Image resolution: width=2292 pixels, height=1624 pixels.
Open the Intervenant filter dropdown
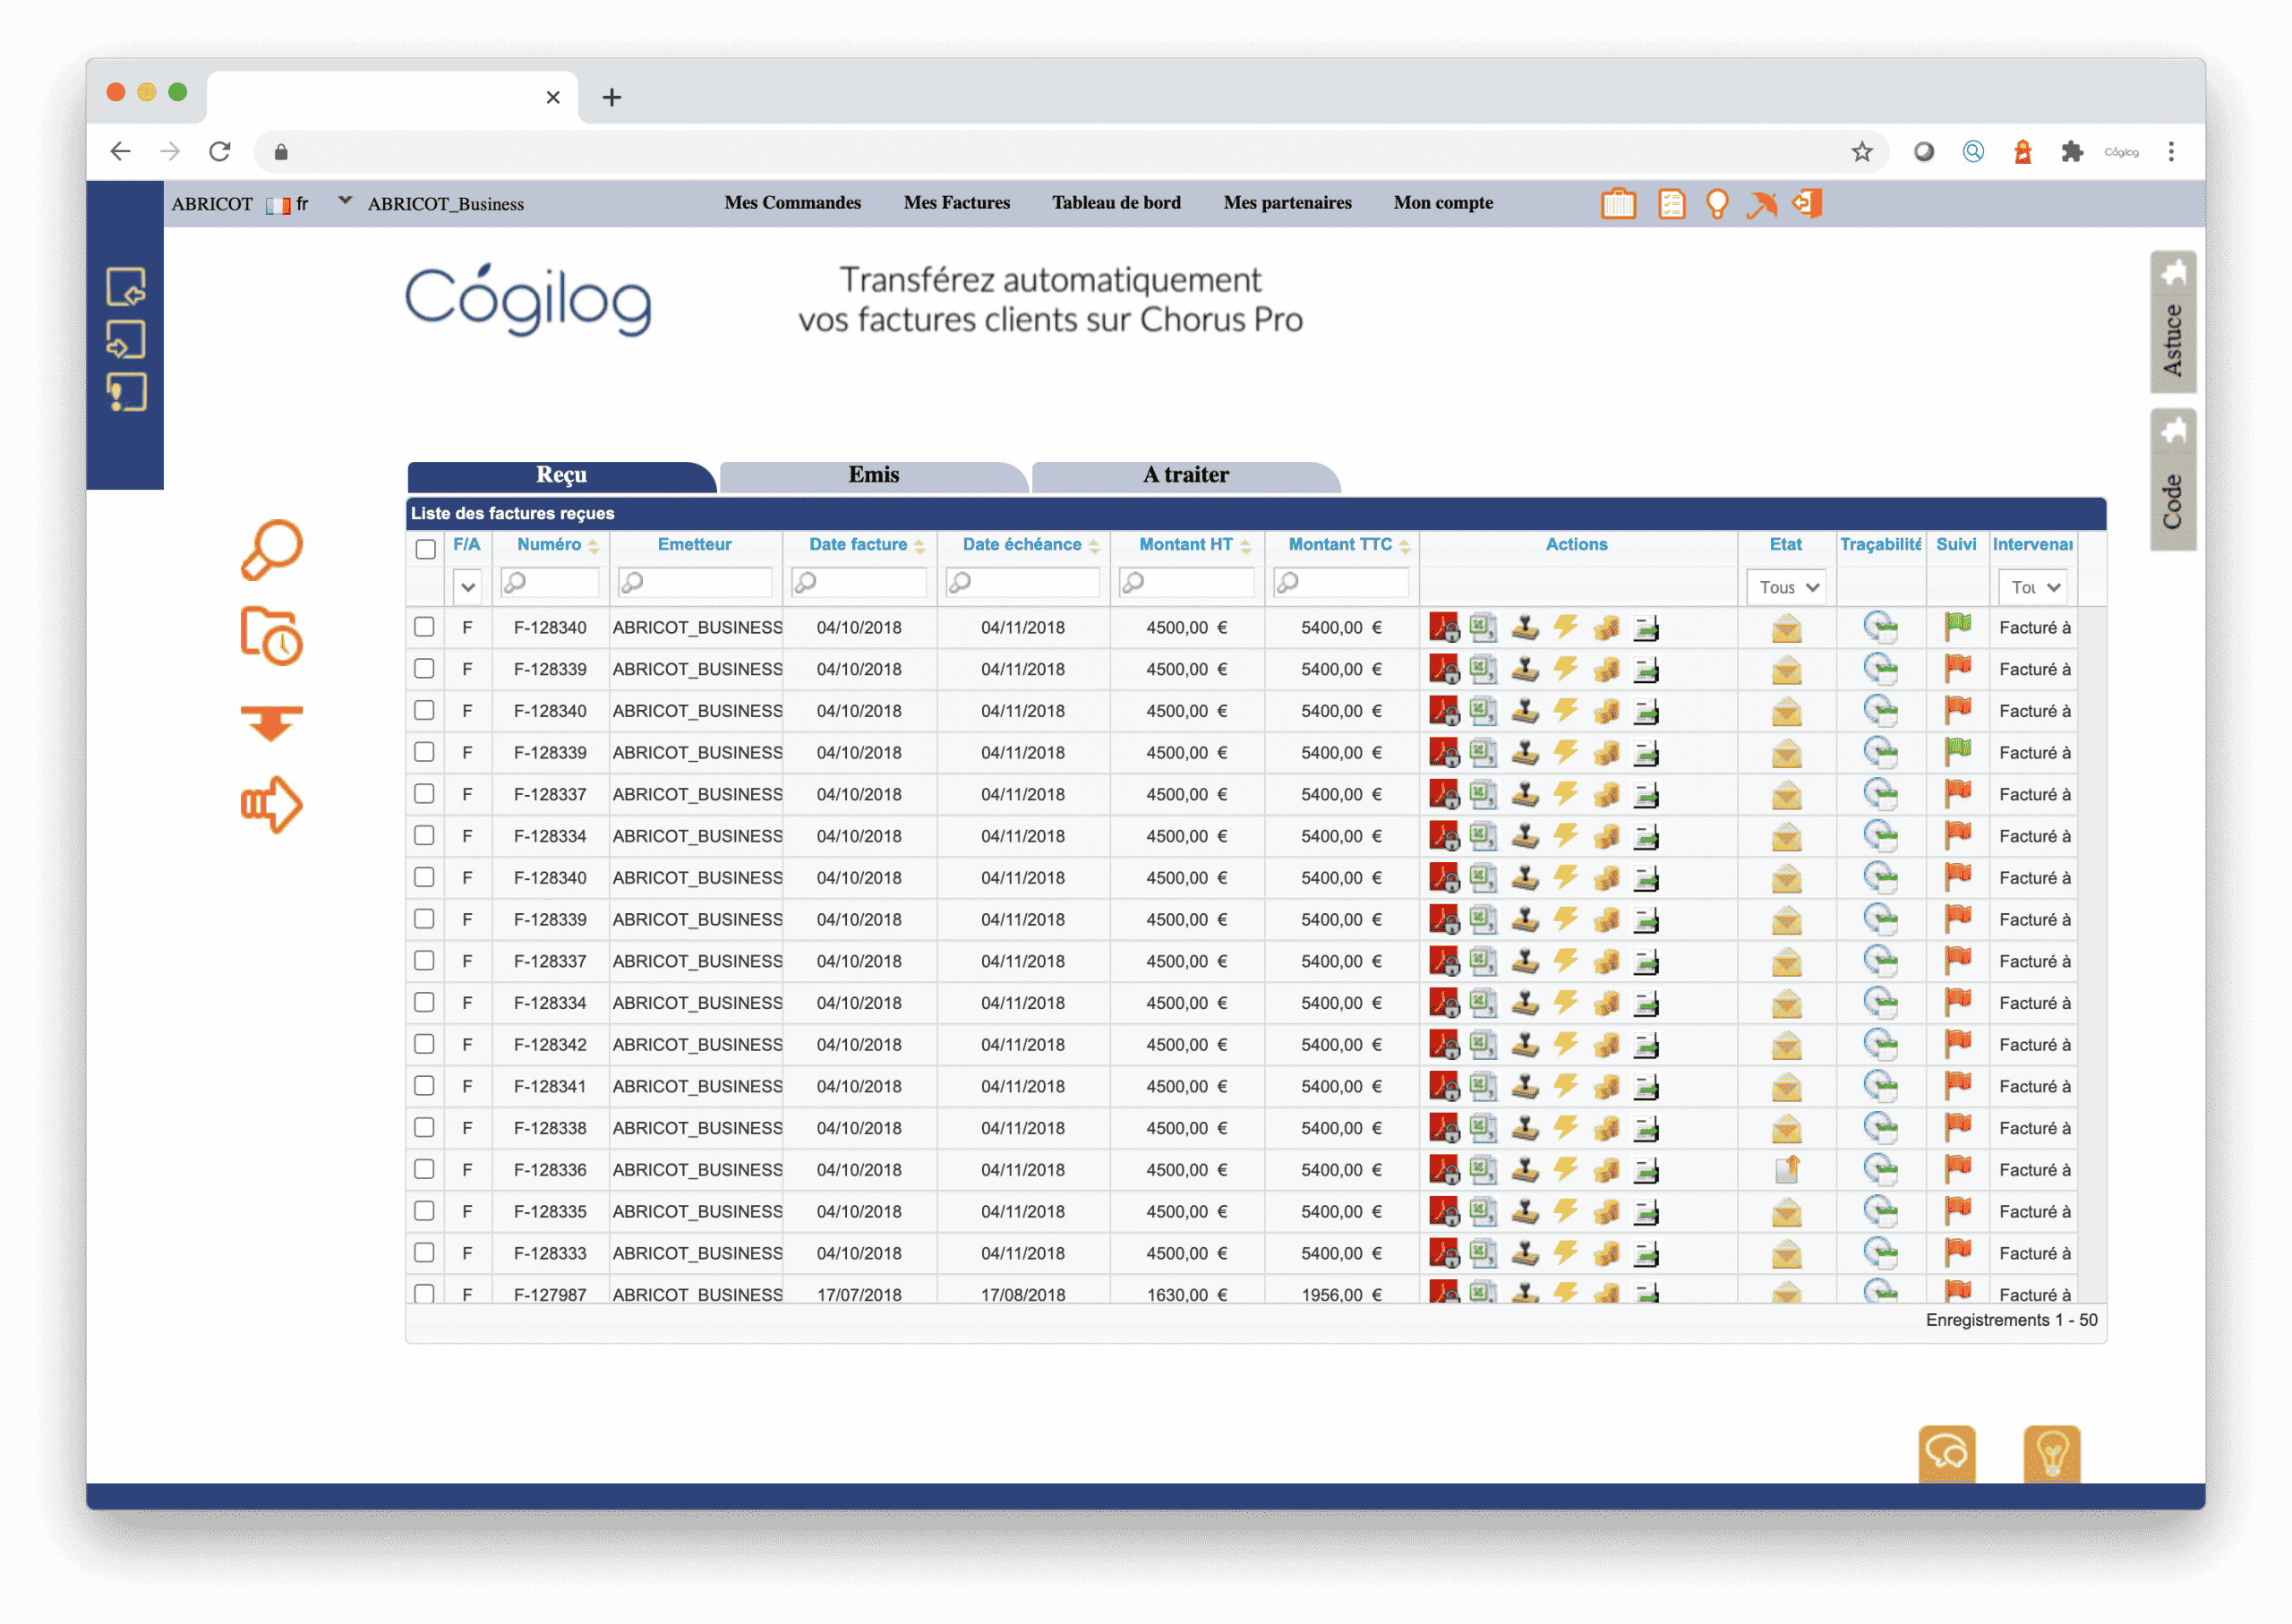click(2034, 587)
